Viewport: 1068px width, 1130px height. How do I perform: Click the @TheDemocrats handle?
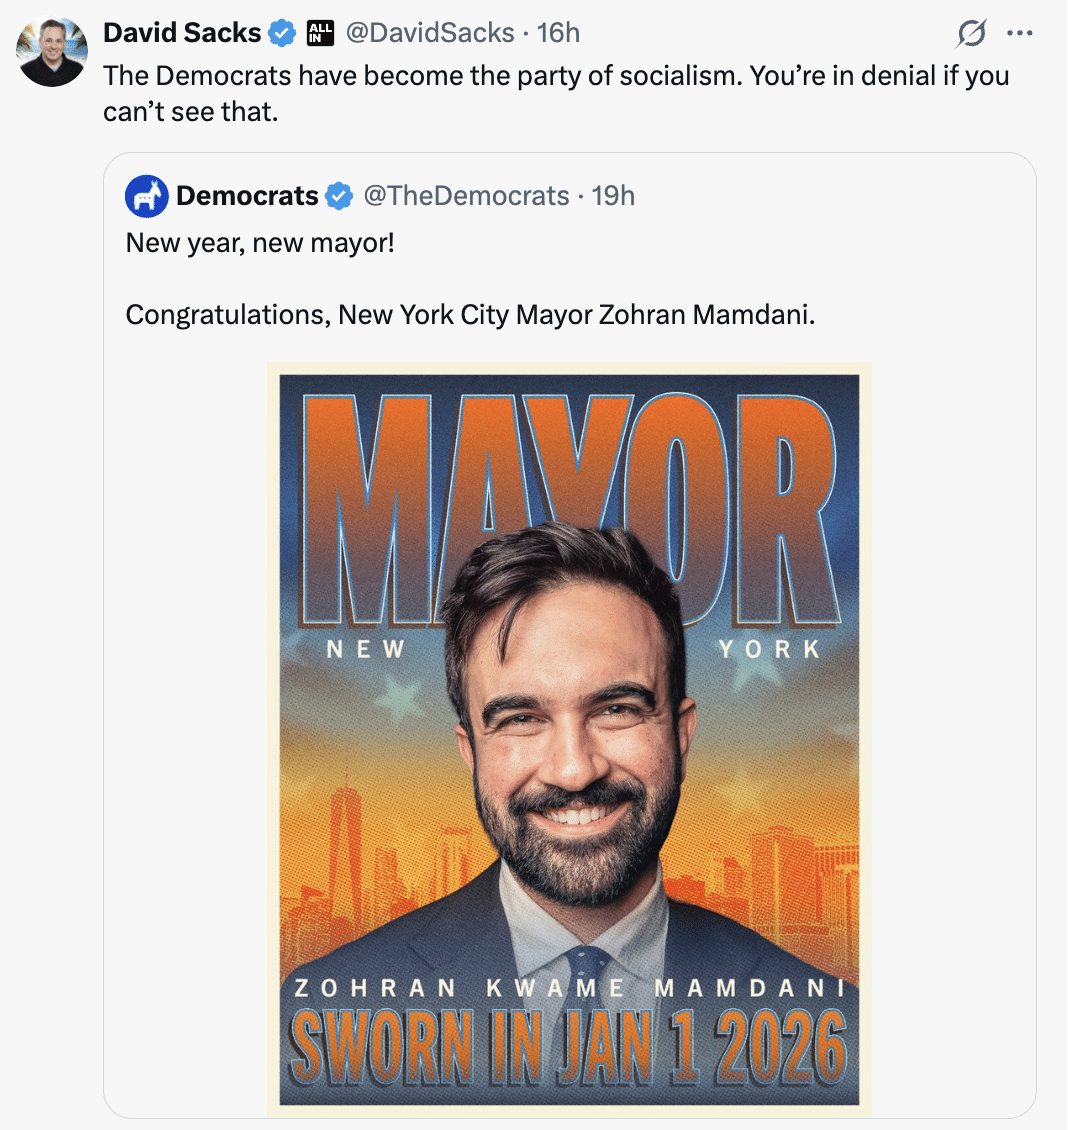(466, 196)
